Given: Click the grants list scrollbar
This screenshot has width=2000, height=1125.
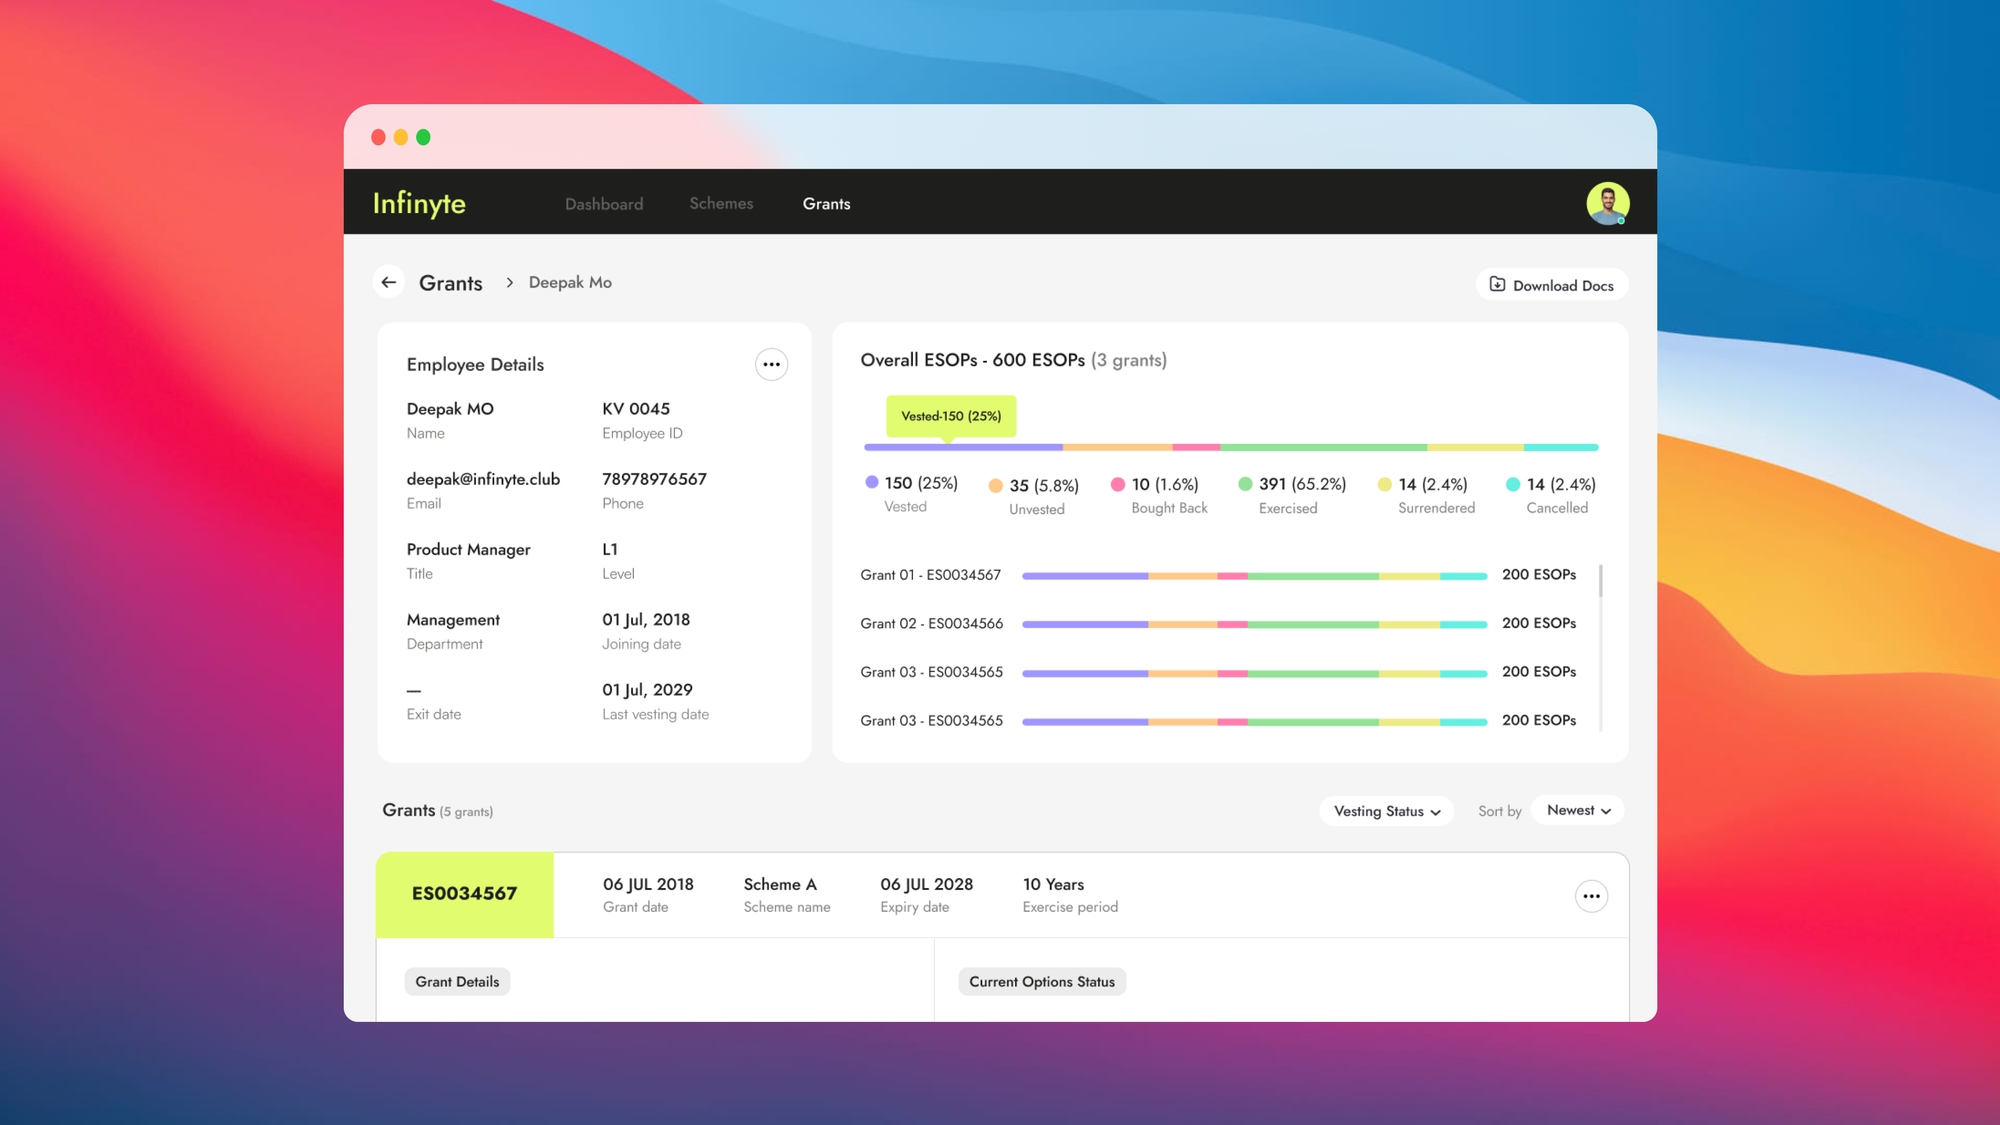Looking at the screenshot, I should [x=1601, y=582].
